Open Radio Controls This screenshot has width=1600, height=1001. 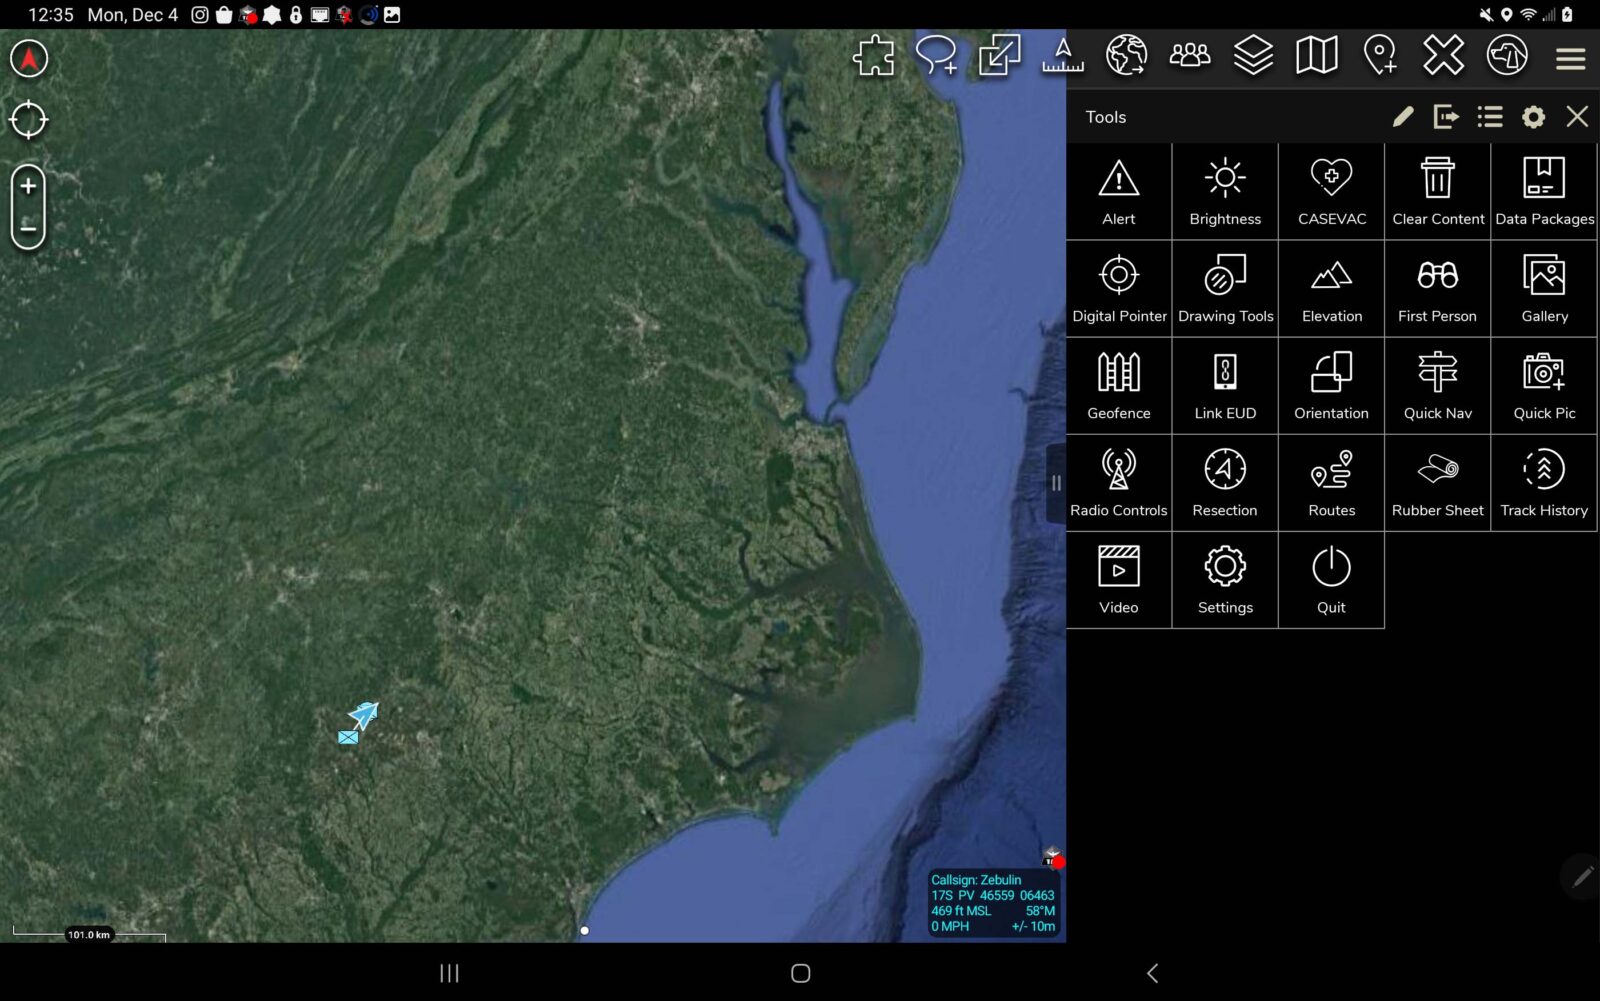pyautogui.click(x=1118, y=482)
